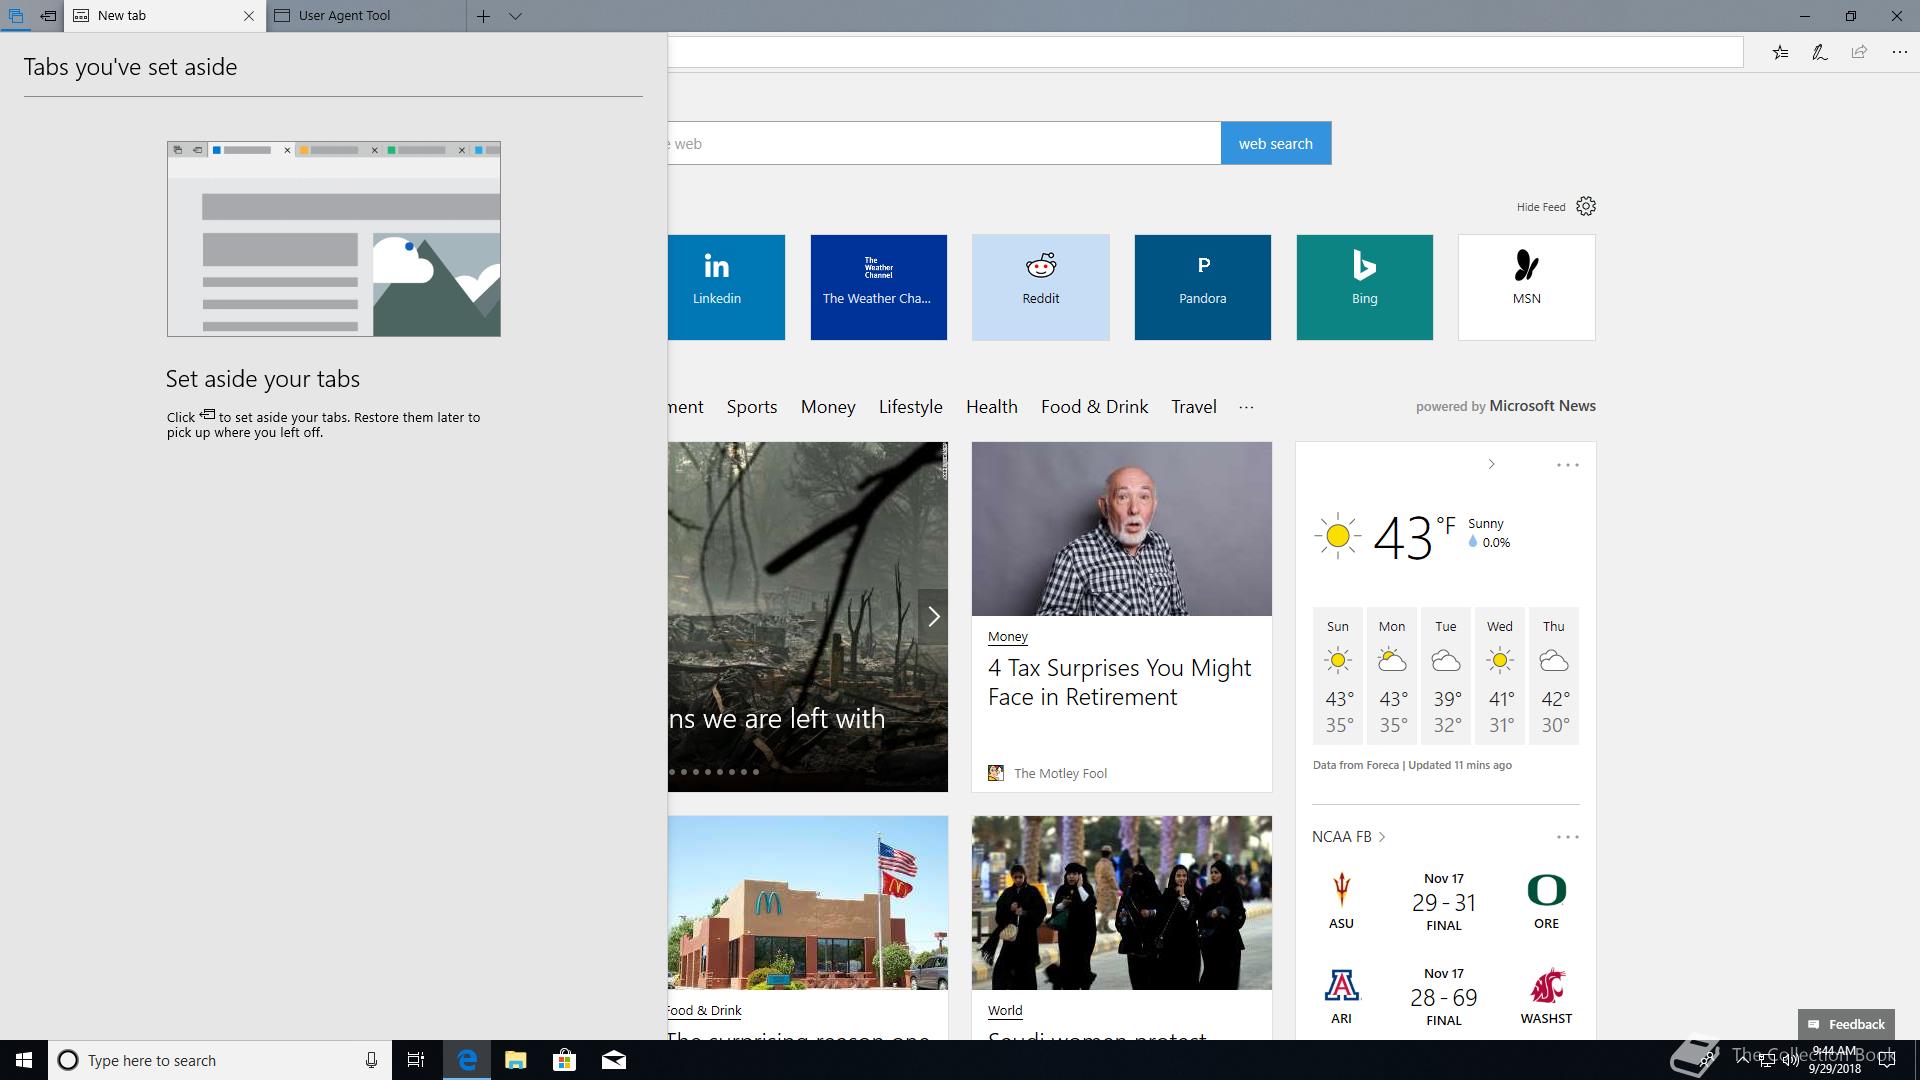1920x1080 pixels.
Task: Click the Share icon in toolbar
Action: pos(1859,52)
